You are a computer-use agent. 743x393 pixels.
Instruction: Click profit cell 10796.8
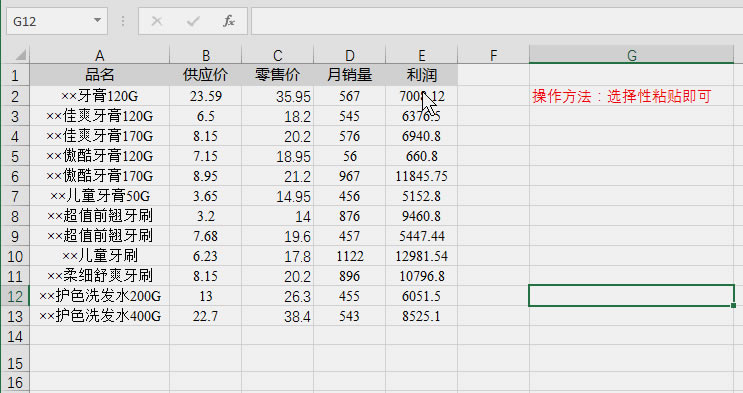tap(422, 276)
